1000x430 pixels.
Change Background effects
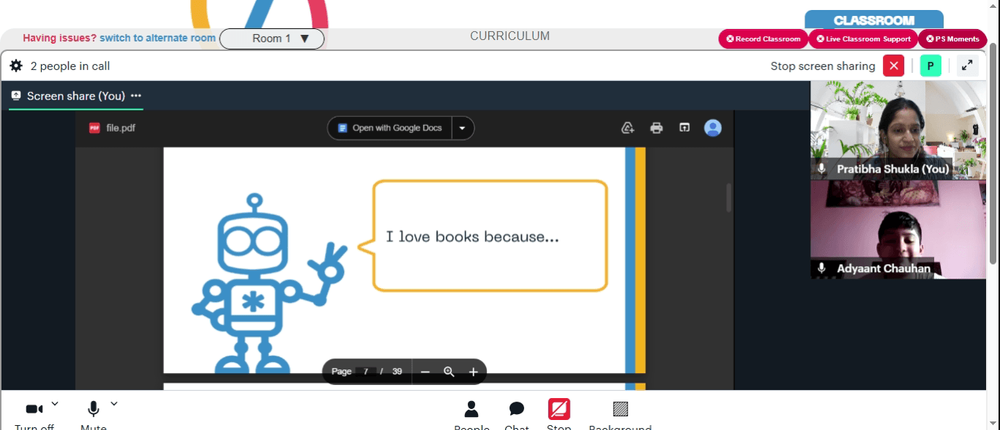pos(620,416)
